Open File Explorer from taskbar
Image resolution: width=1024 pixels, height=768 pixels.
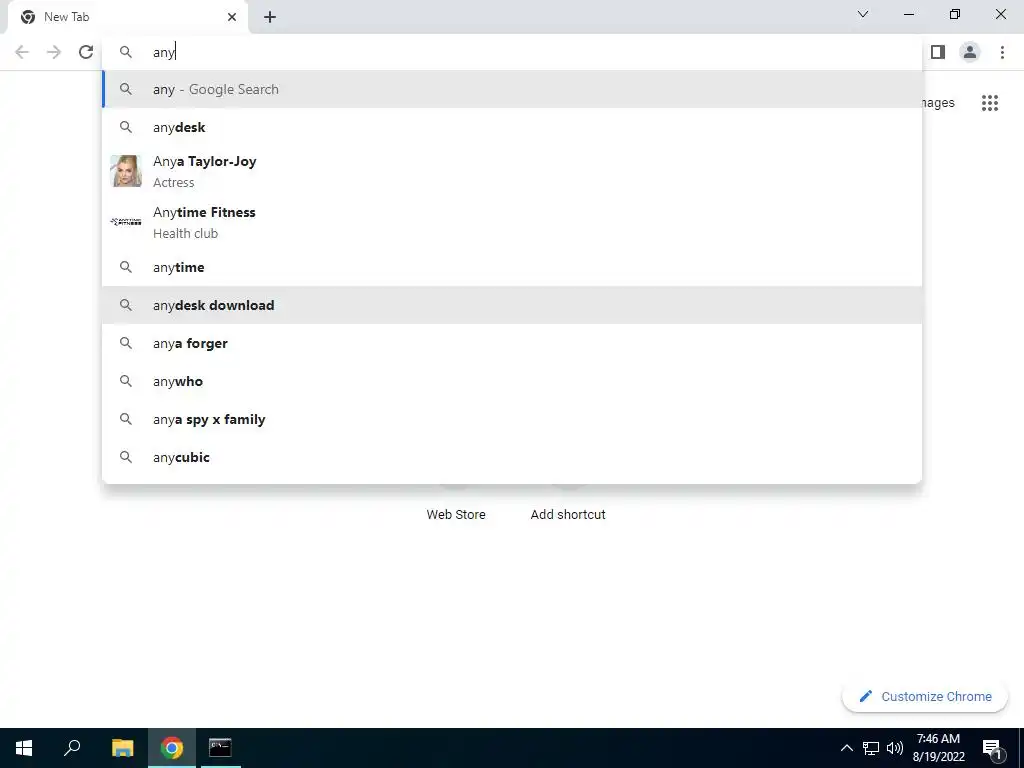coord(122,748)
